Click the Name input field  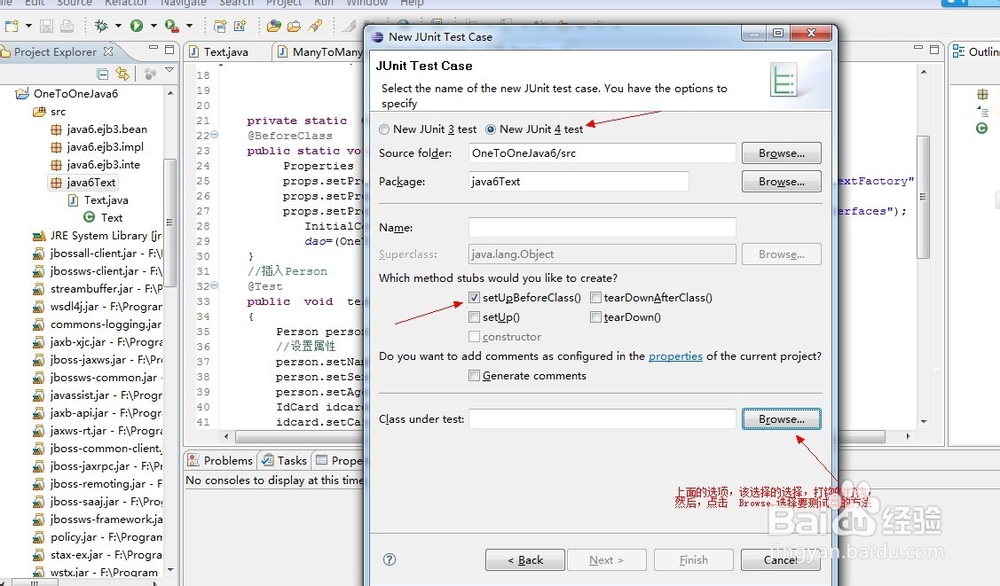(x=602, y=228)
